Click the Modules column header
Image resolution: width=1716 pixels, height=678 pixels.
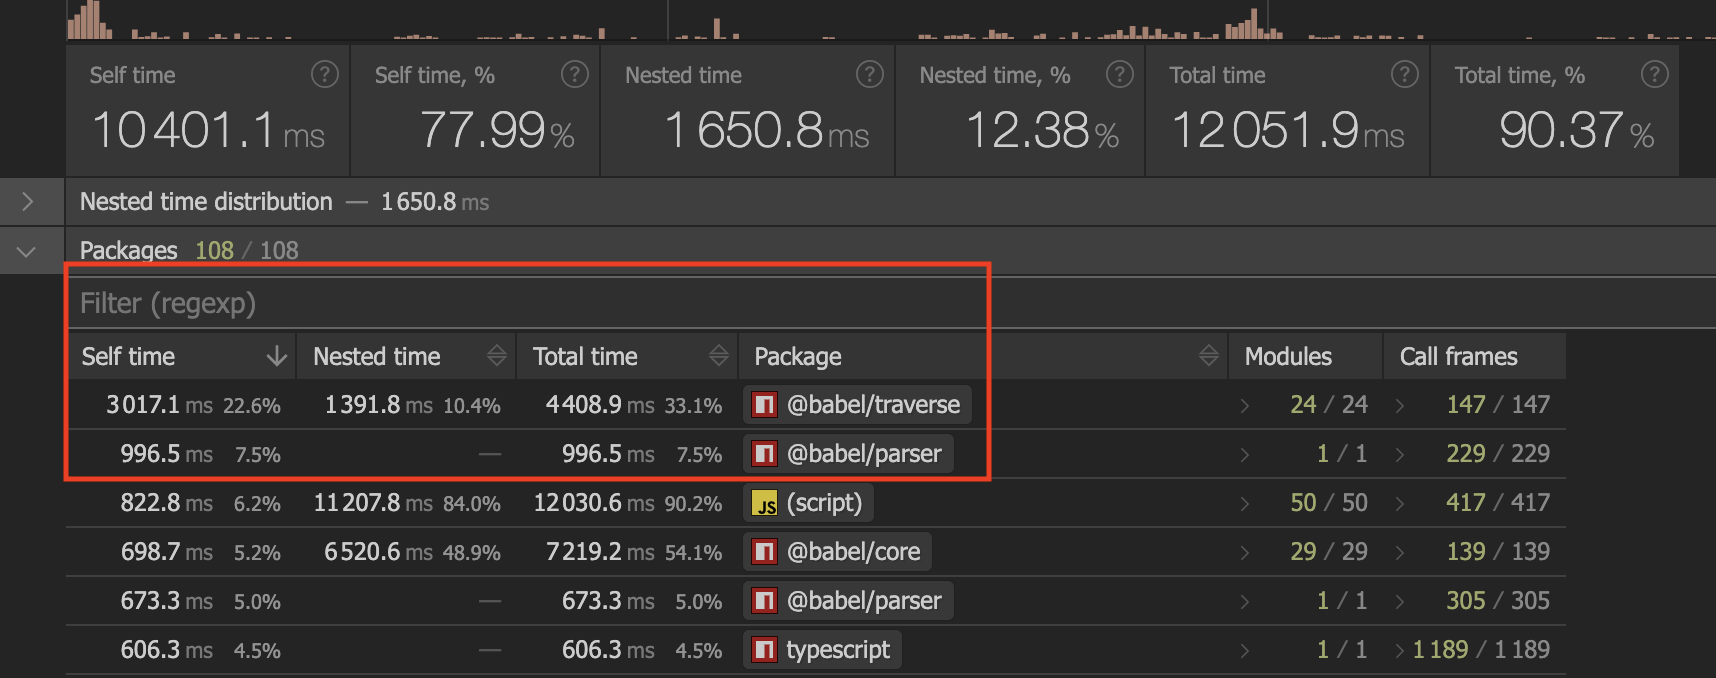click(1305, 356)
